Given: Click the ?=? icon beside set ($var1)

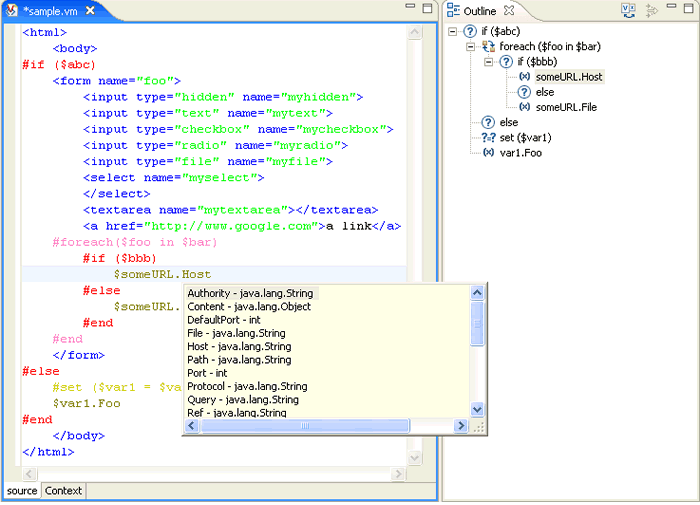Looking at the screenshot, I should (x=488, y=137).
